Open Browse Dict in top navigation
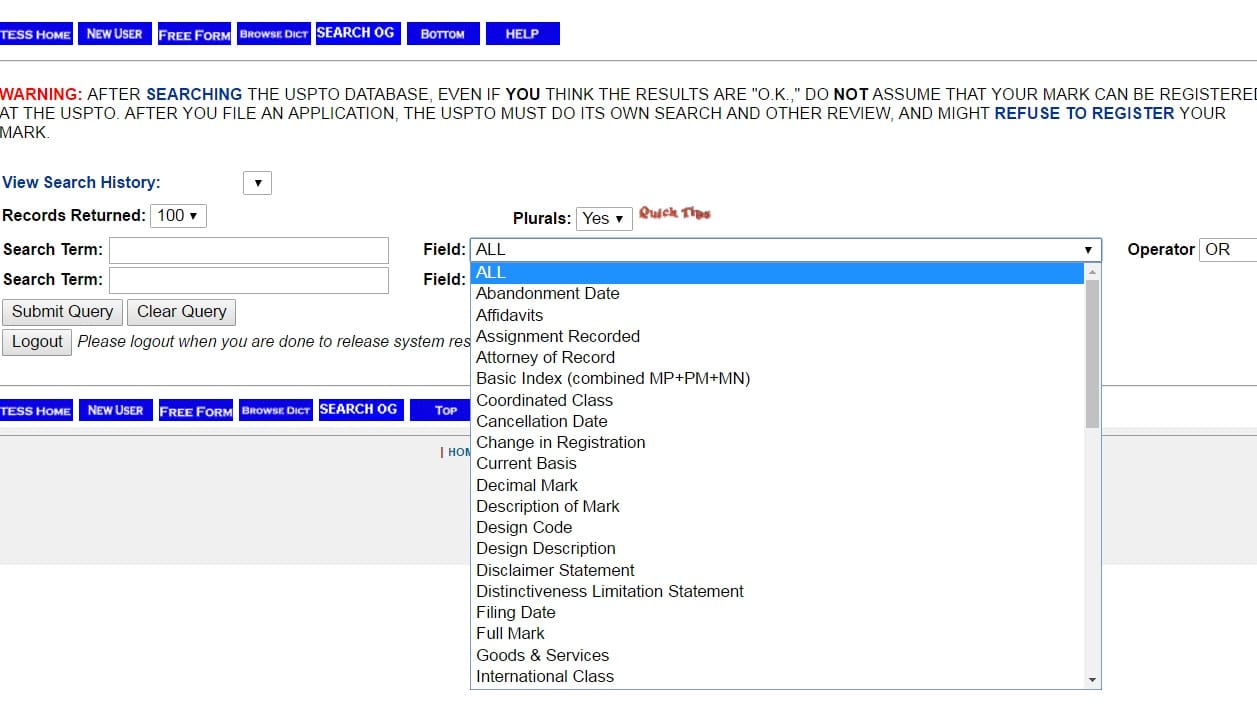This screenshot has width=1257, height=723. pos(273,34)
